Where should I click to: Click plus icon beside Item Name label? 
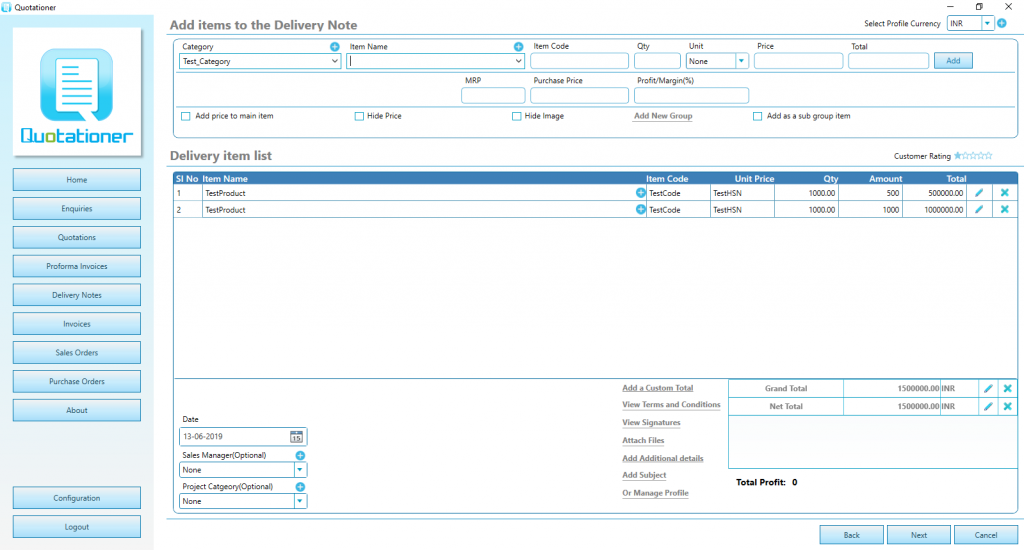(518, 46)
